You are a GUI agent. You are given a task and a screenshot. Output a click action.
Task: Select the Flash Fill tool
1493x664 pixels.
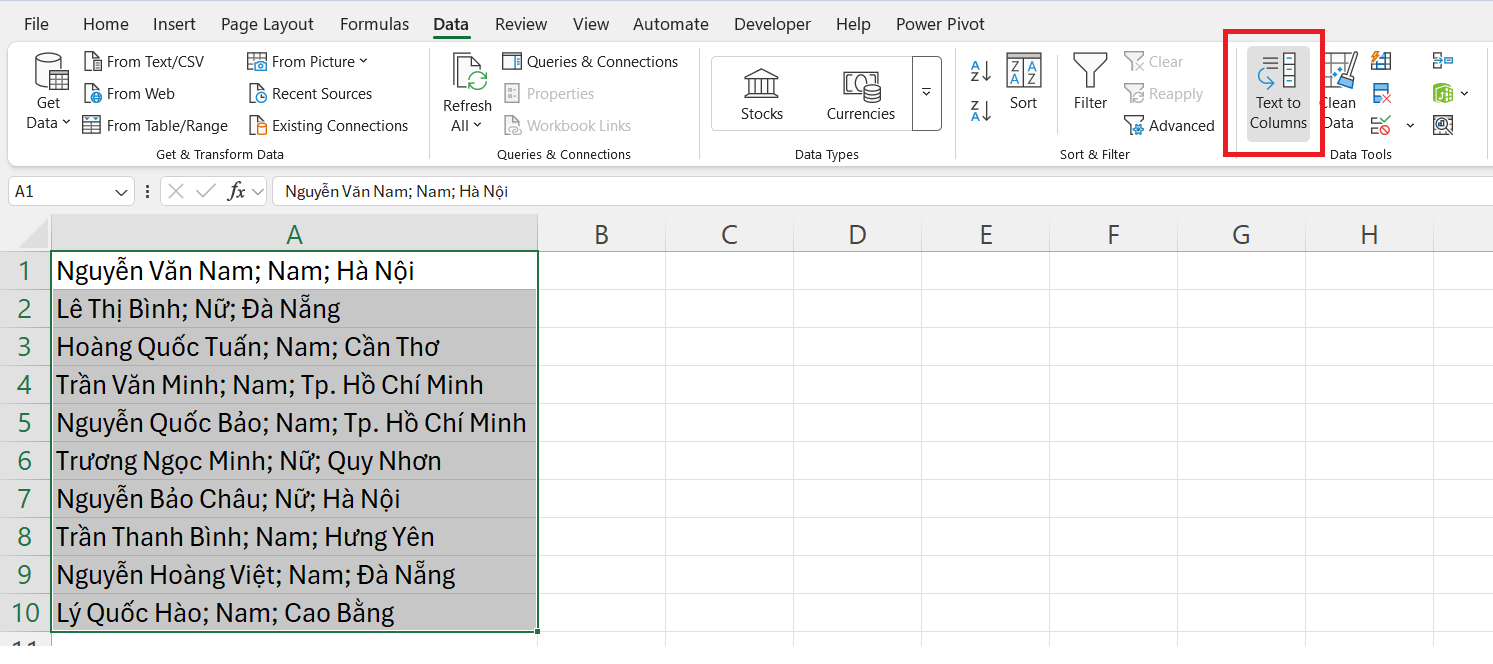click(1381, 60)
